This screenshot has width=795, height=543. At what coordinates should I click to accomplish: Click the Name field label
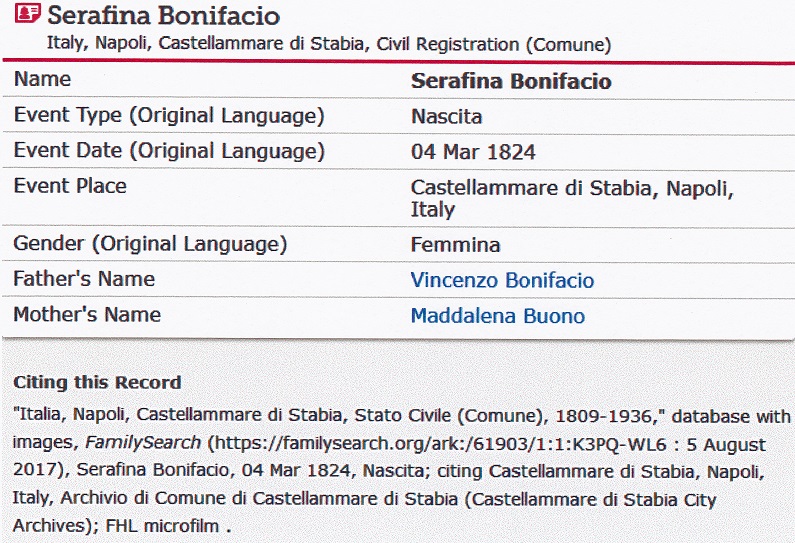[42, 80]
